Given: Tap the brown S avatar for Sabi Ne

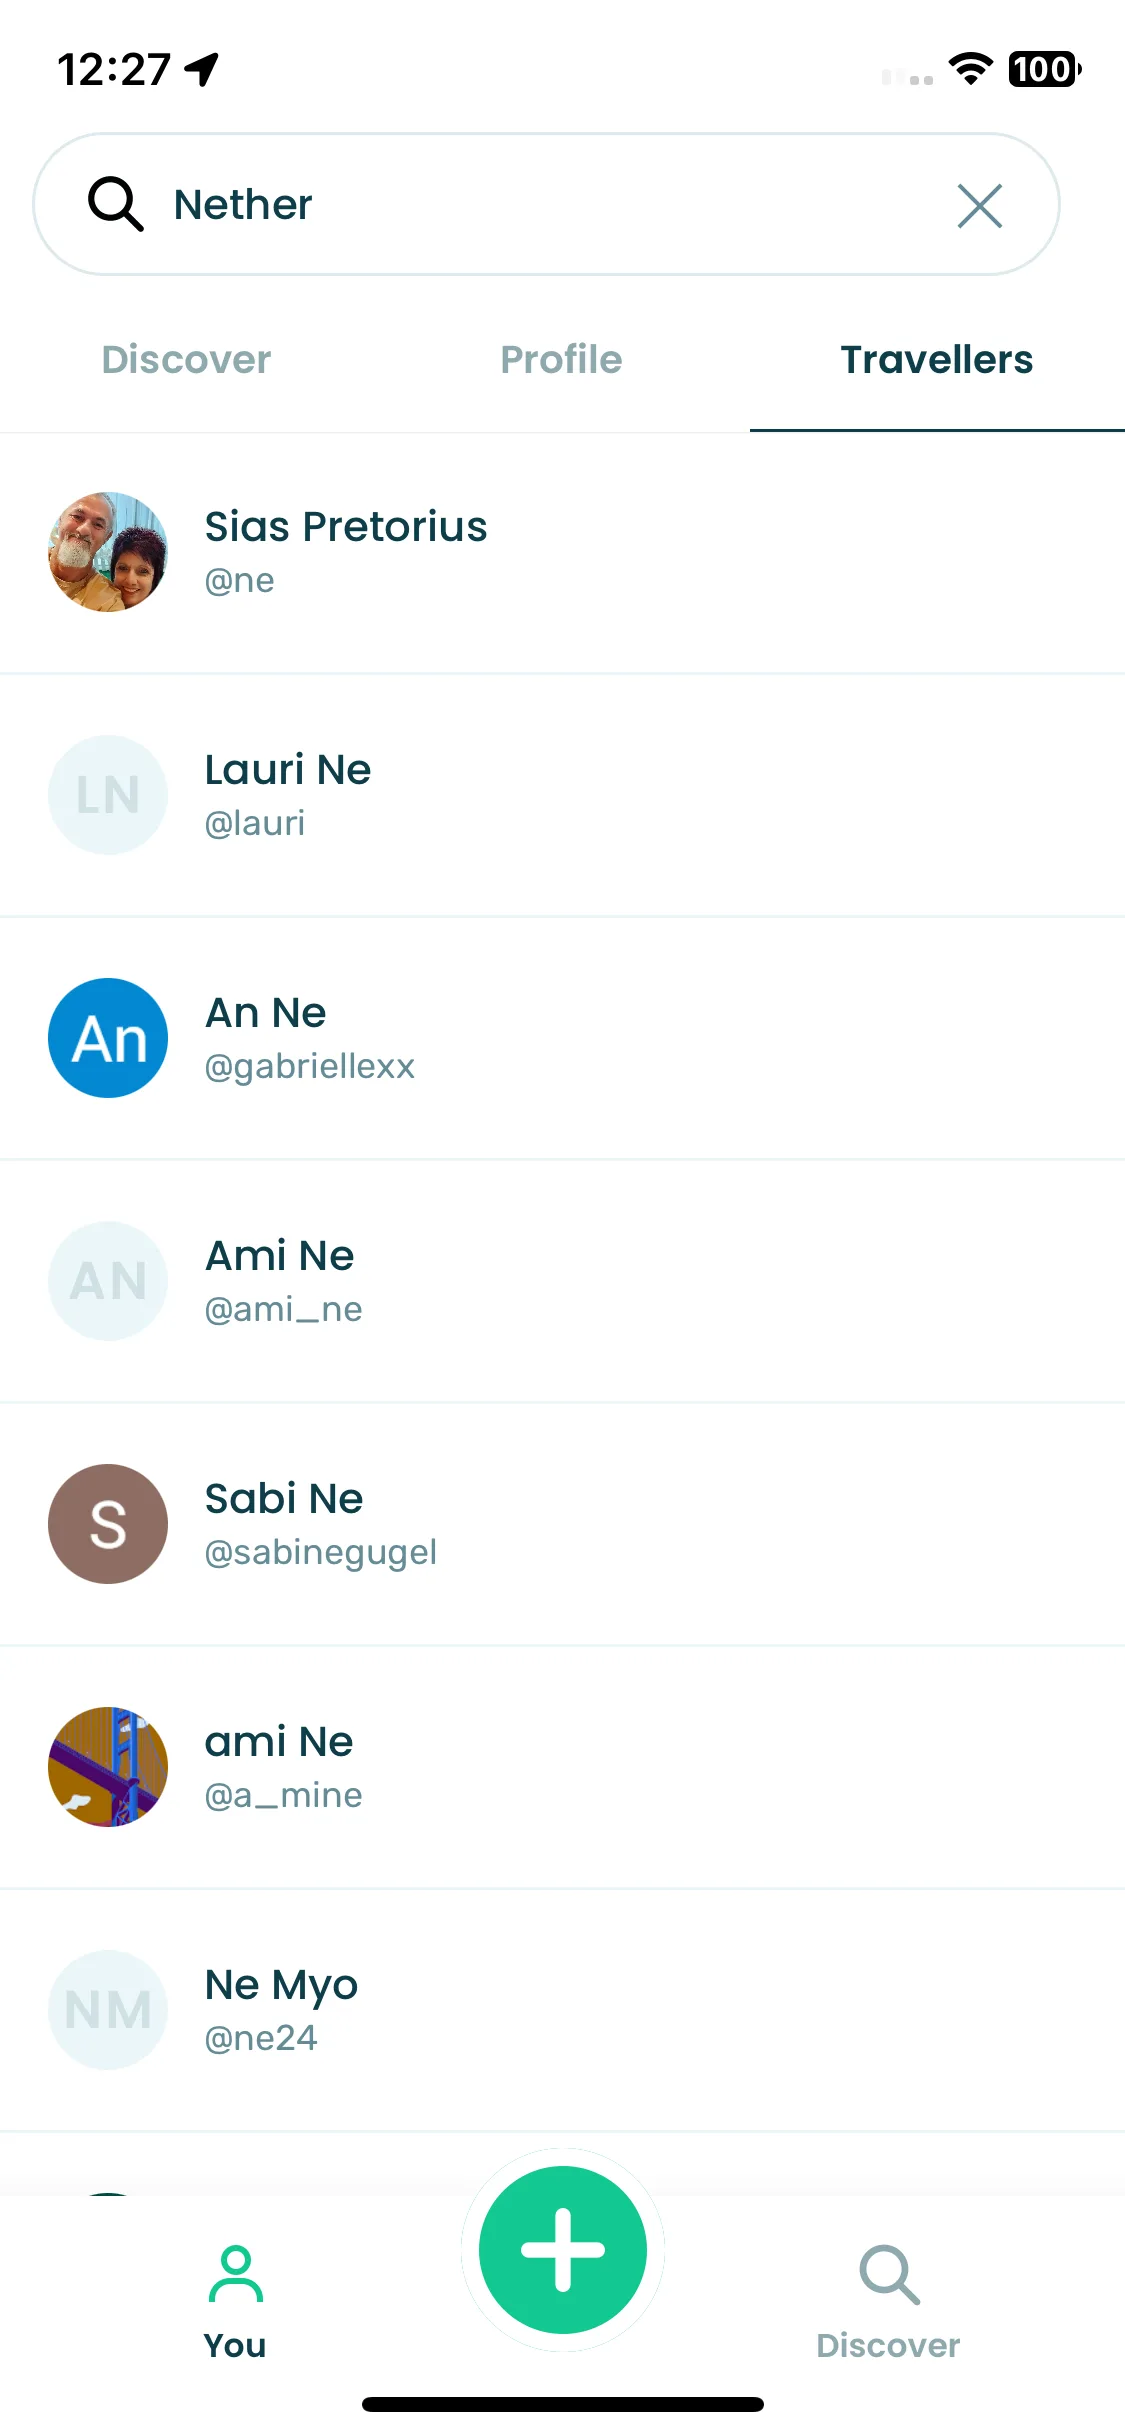Looking at the screenshot, I should 108,1524.
